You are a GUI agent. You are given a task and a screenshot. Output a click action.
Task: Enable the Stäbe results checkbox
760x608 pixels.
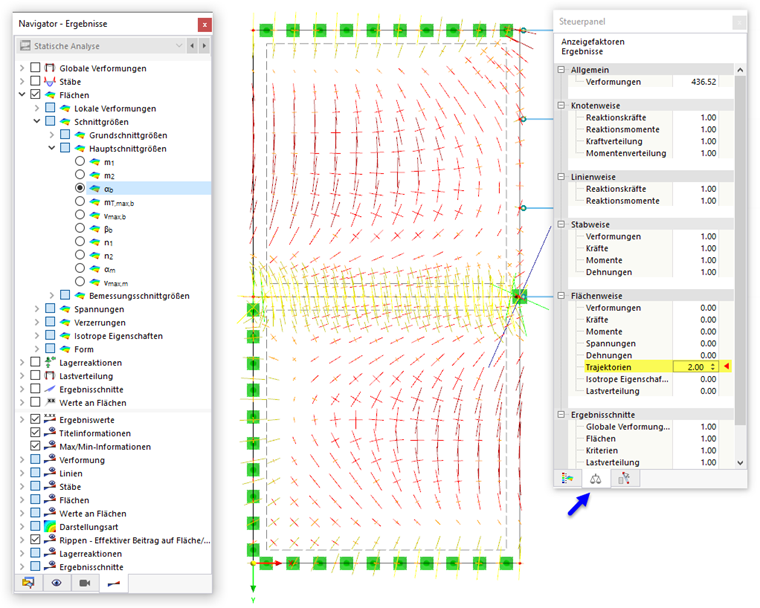point(35,81)
